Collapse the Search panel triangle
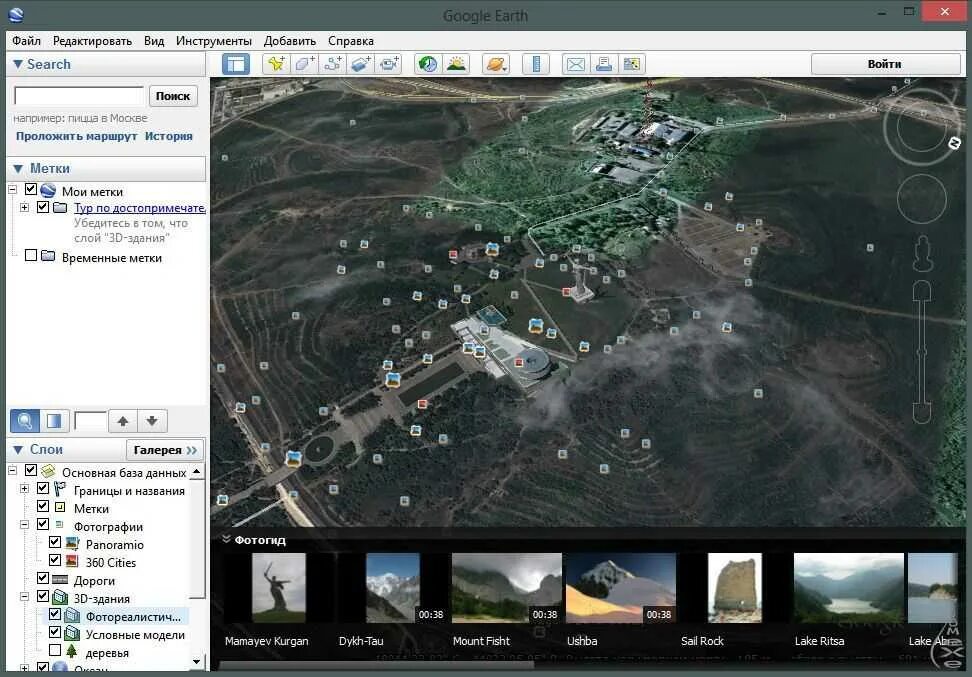 pyautogui.click(x=17, y=64)
